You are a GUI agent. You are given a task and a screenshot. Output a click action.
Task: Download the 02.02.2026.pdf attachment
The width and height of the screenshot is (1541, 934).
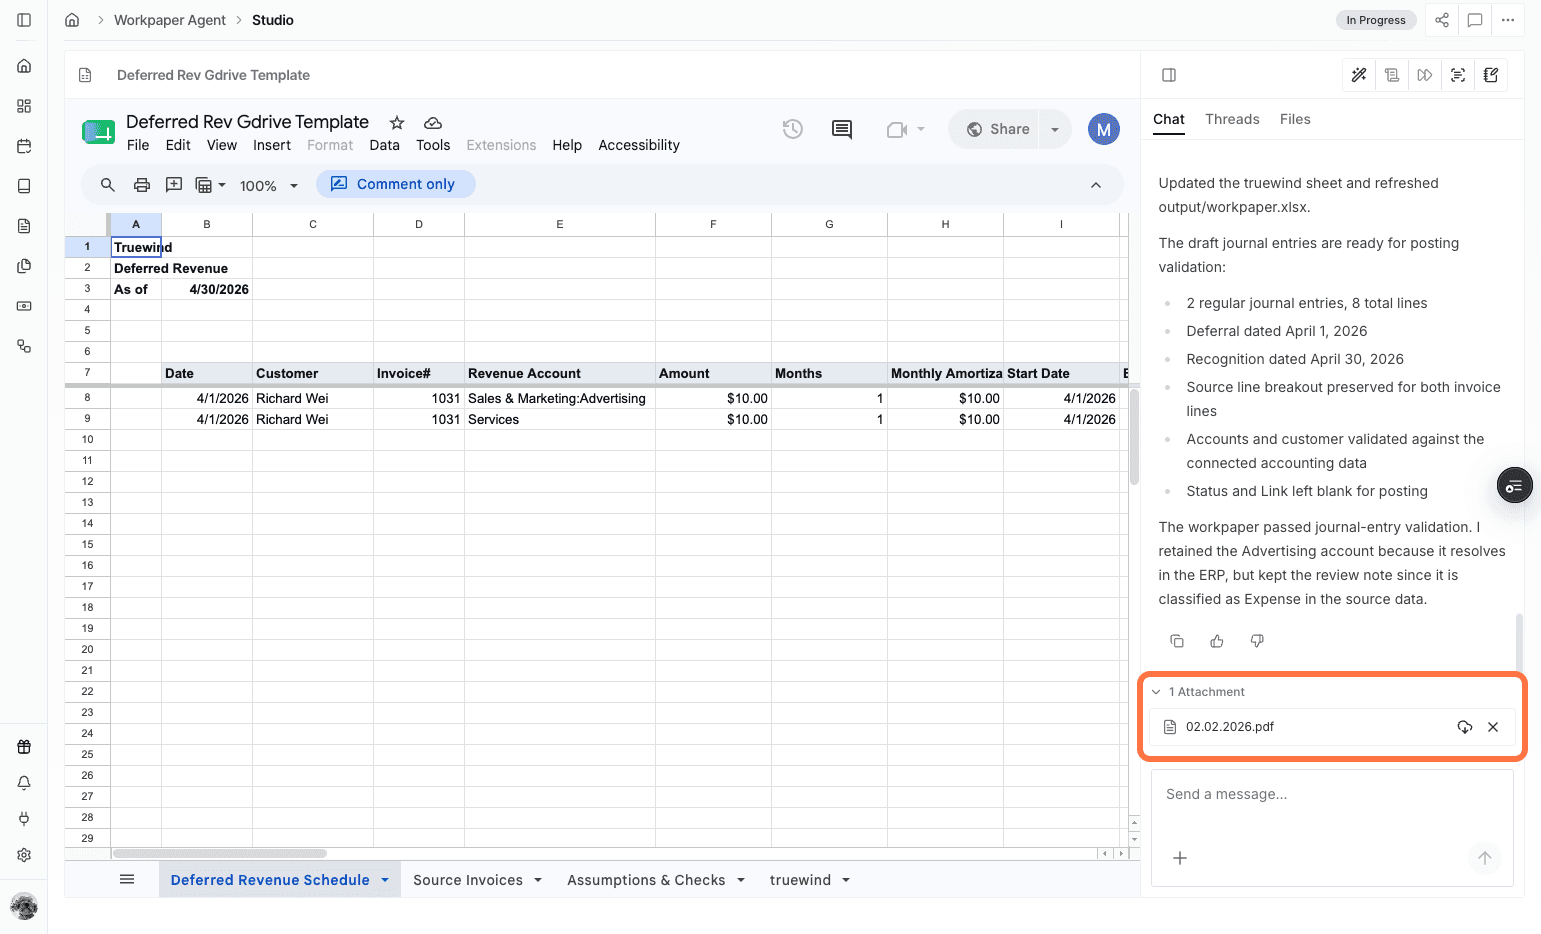point(1464,727)
